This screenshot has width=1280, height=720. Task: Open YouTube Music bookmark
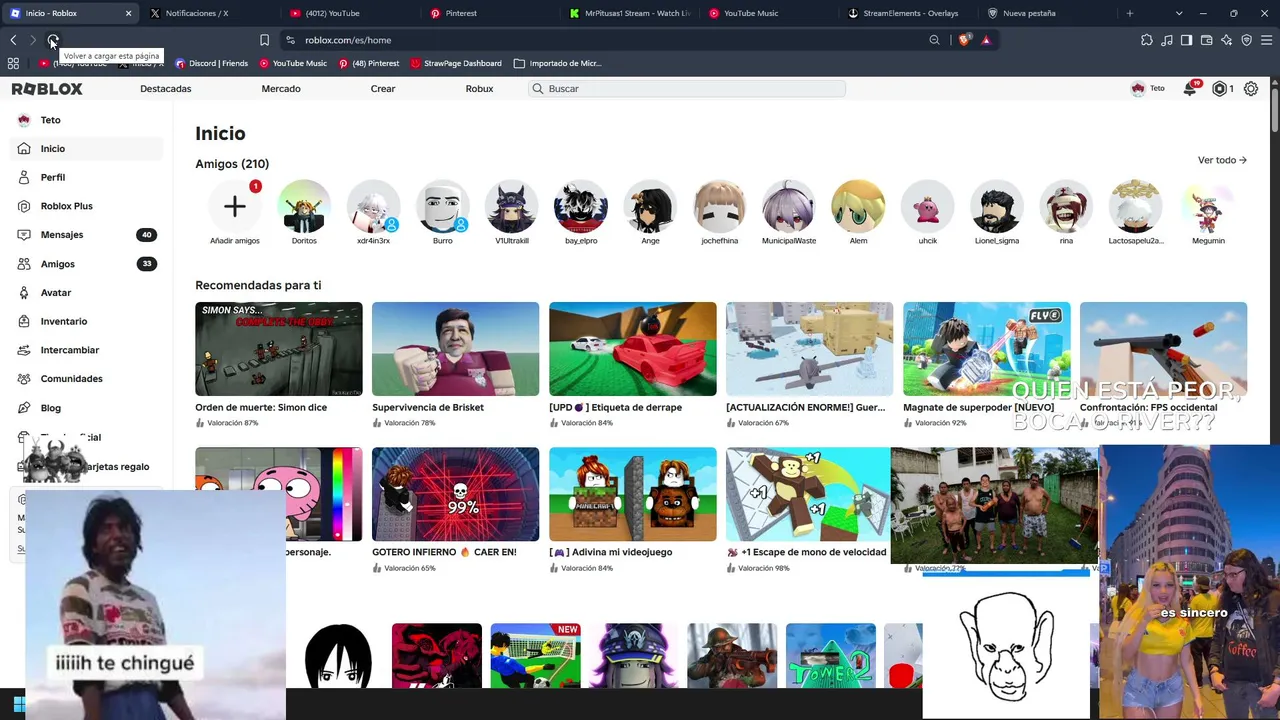tap(293, 63)
